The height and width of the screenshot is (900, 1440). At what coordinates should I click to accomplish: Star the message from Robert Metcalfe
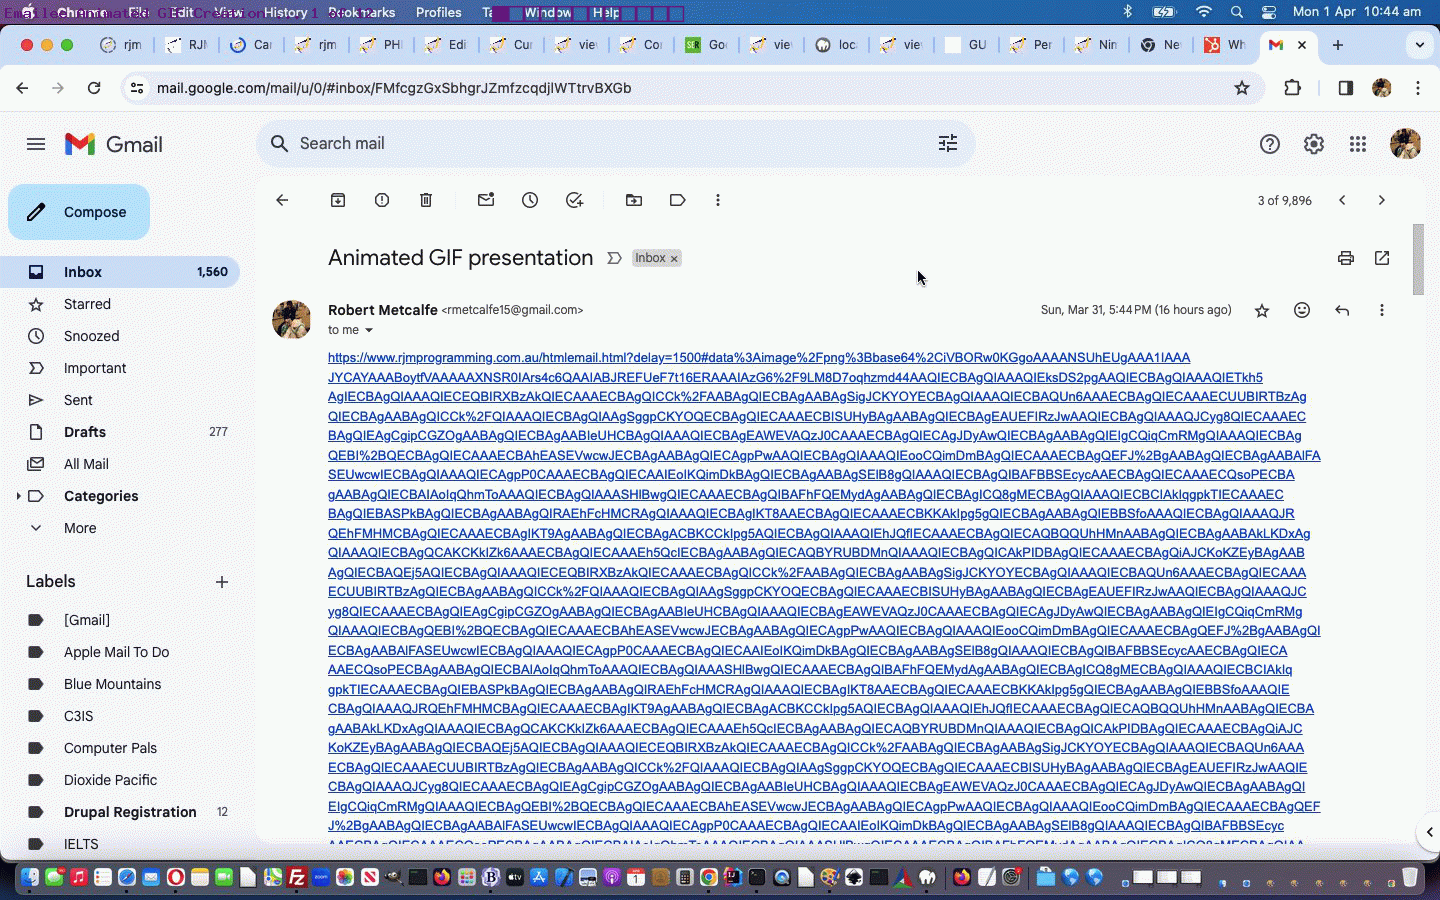pyautogui.click(x=1262, y=311)
